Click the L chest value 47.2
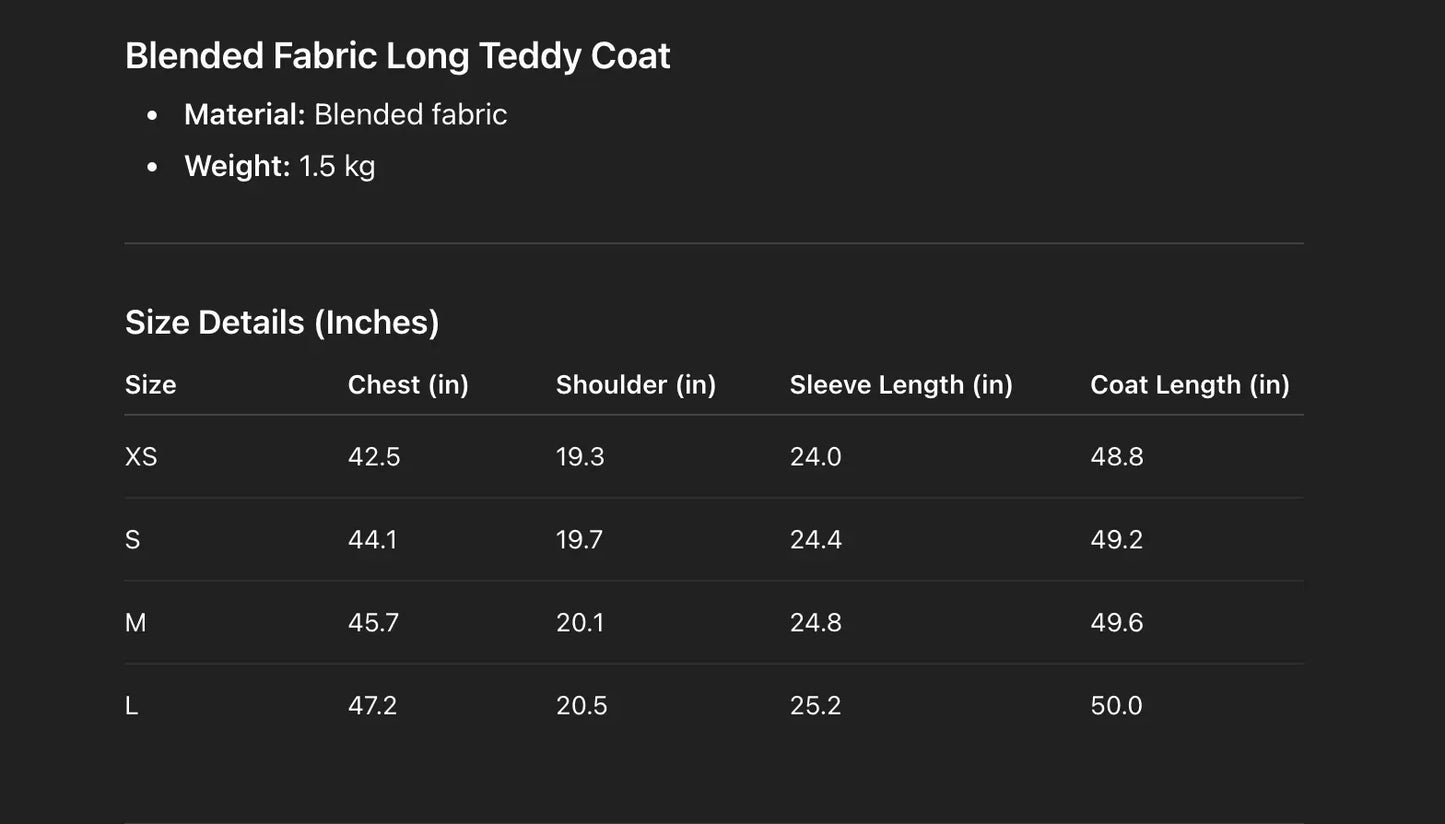The height and width of the screenshot is (824, 1445). click(x=372, y=706)
